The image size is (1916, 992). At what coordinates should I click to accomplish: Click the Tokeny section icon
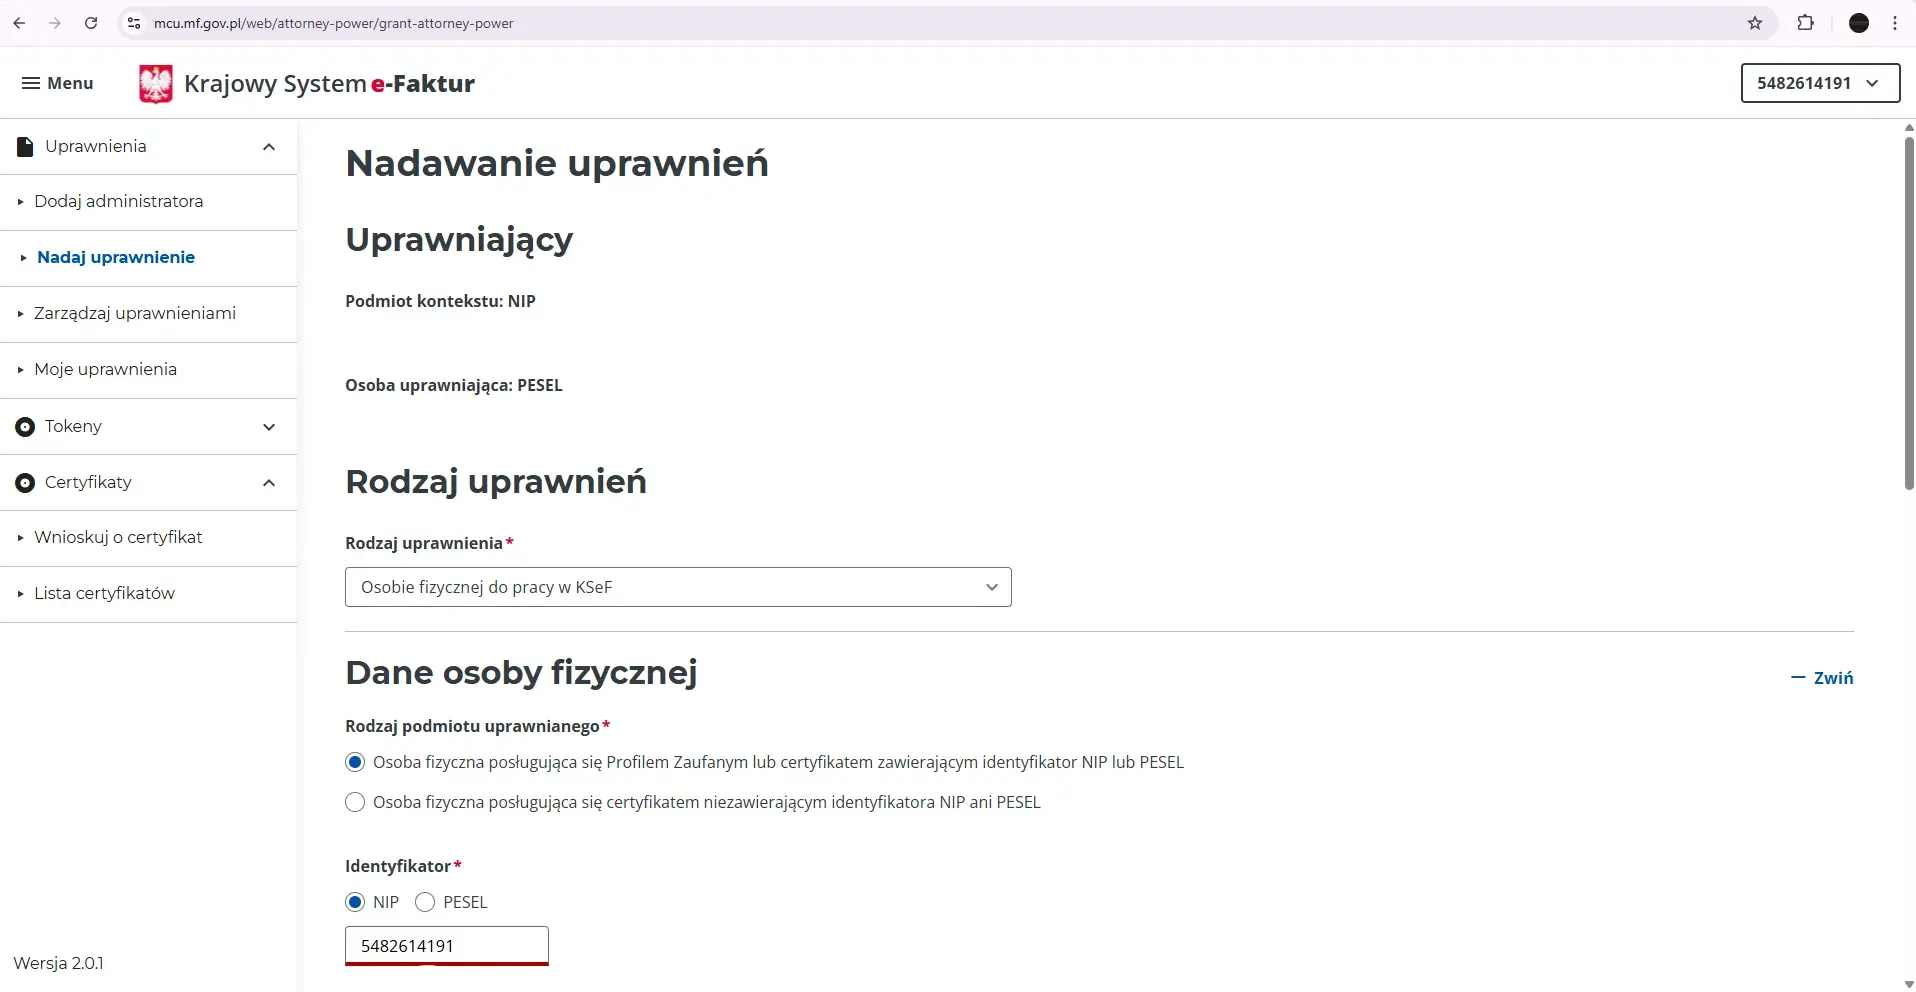tap(25, 426)
